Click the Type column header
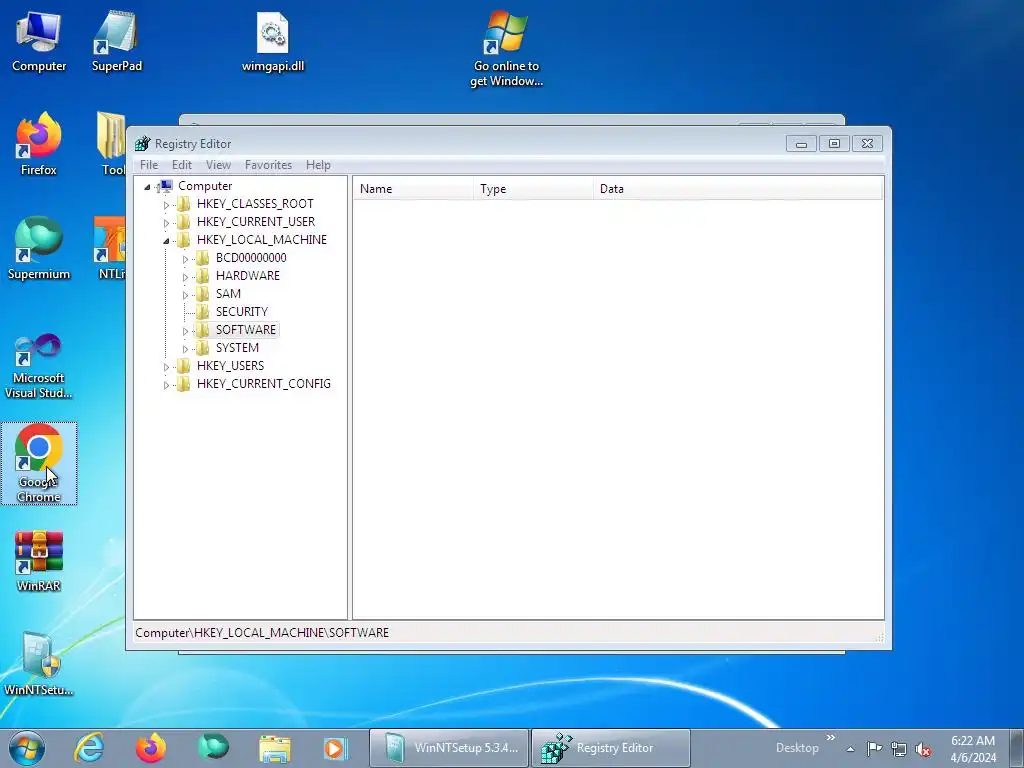This screenshot has height=768, width=1024. [x=534, y=189]
